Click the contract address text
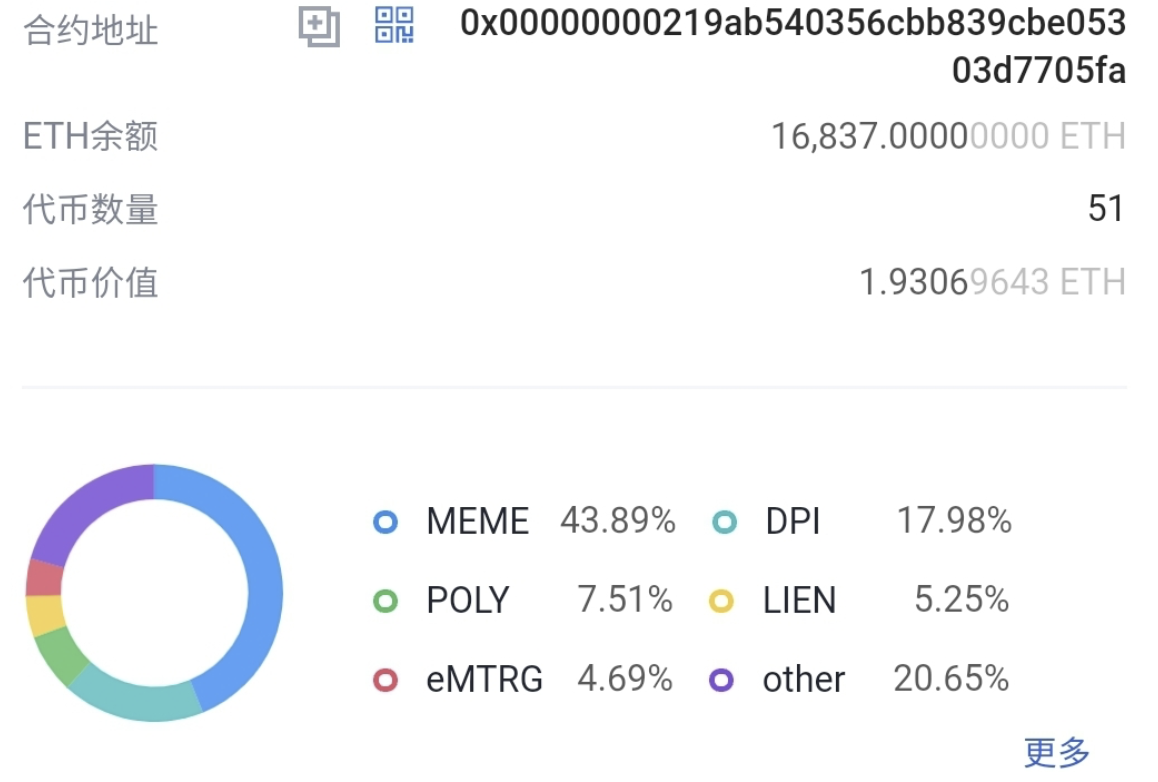This screenshot has height=782, width=1158. 793,47
